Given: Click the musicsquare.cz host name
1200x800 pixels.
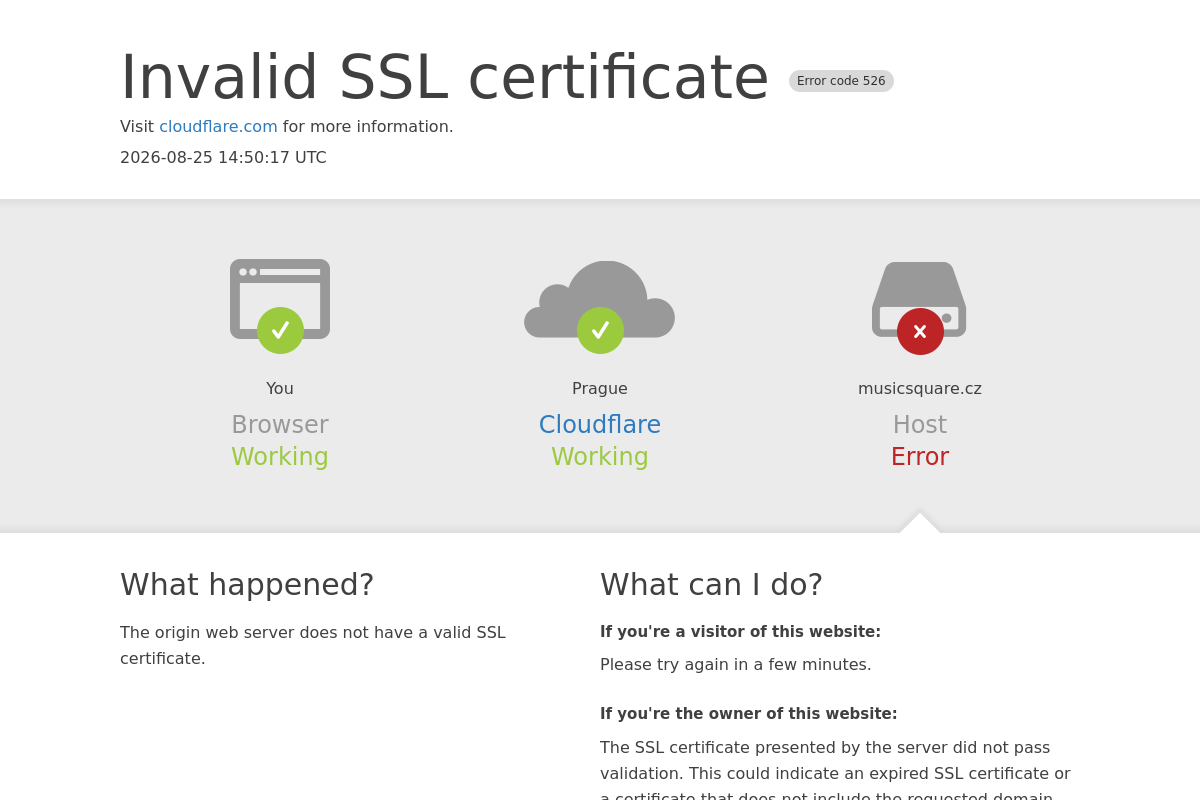Looking at the screenshot, I should tap(920, 389).
